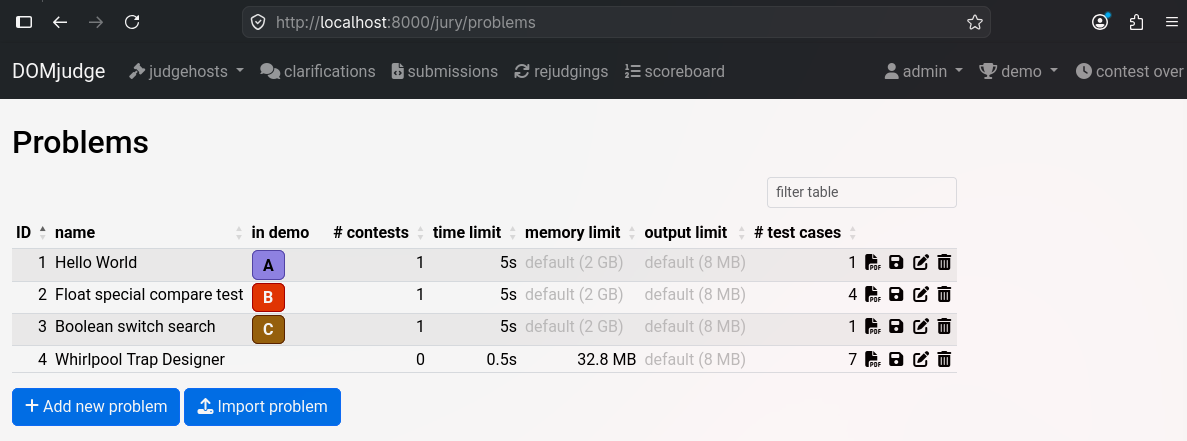
Task: Sort by output limit column
Action: pos(693,232)
